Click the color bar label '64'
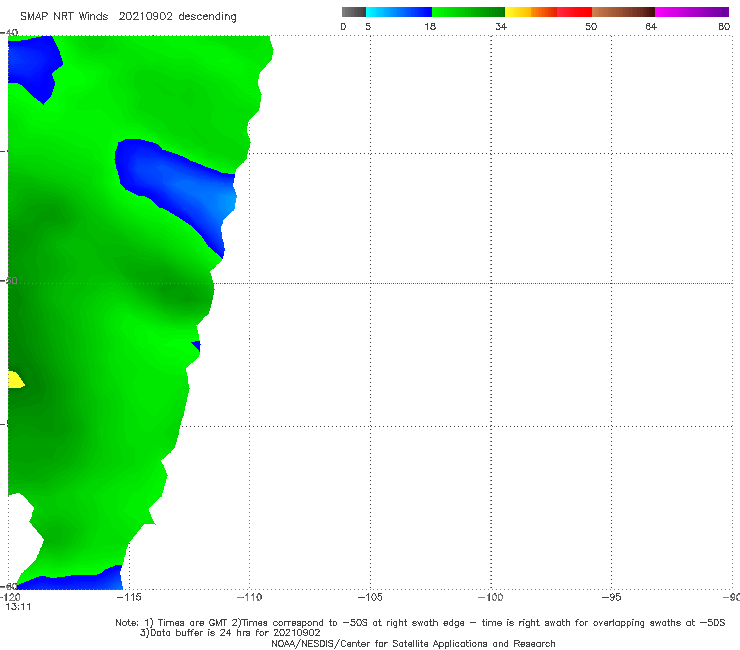Image resolution: width=740 pixels, height=650 pixels. (651, 26)
